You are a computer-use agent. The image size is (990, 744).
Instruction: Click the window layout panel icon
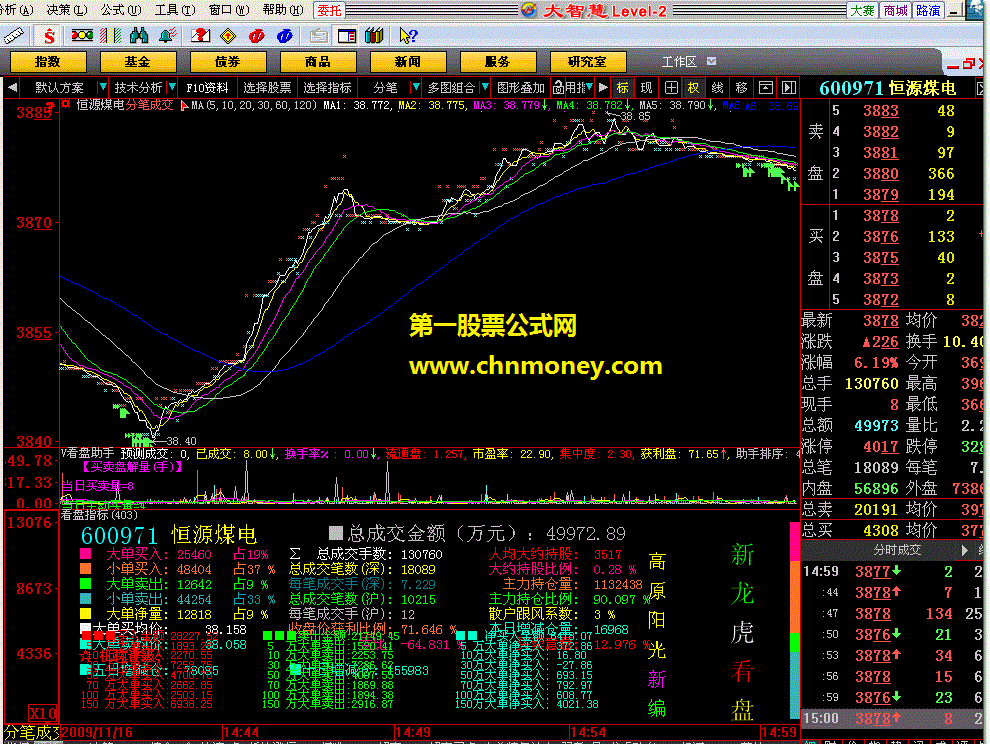click(347, 36)
